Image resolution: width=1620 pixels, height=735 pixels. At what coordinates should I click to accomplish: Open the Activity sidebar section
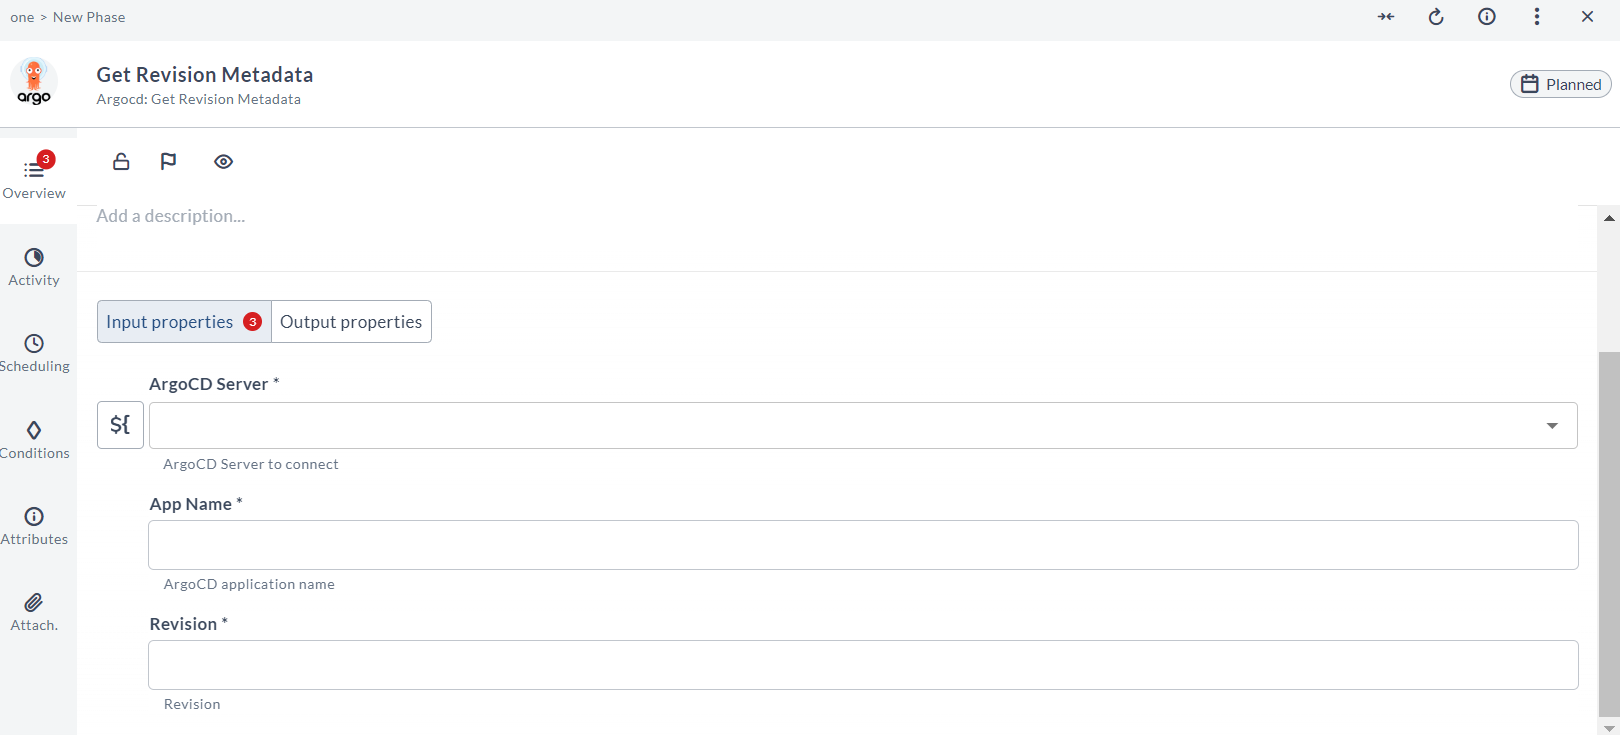tap(34, 267)
